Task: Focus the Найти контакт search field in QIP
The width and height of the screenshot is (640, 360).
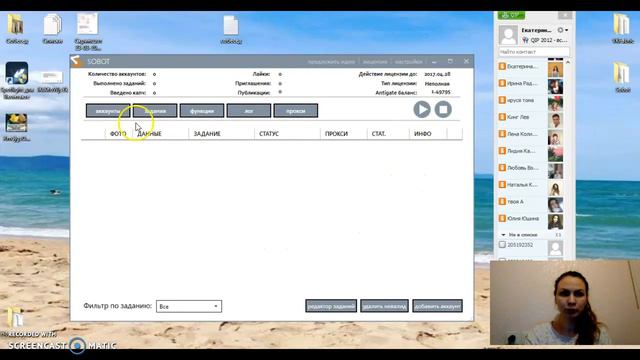Action: pyautogui.click(x=534, y=52)
